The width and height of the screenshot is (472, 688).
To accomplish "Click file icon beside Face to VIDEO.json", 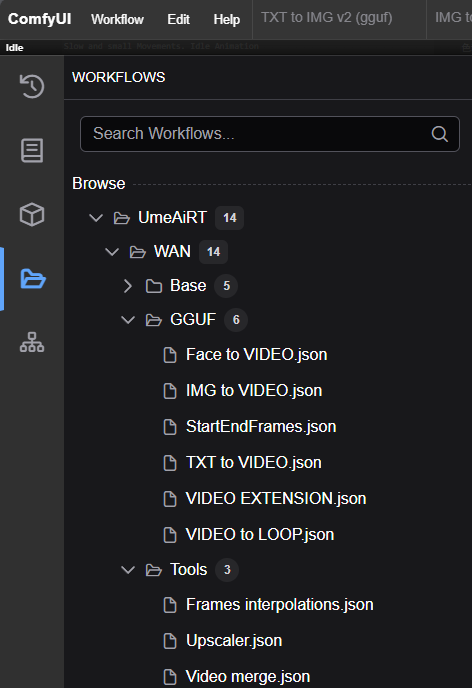I will (x=170, y=355).
